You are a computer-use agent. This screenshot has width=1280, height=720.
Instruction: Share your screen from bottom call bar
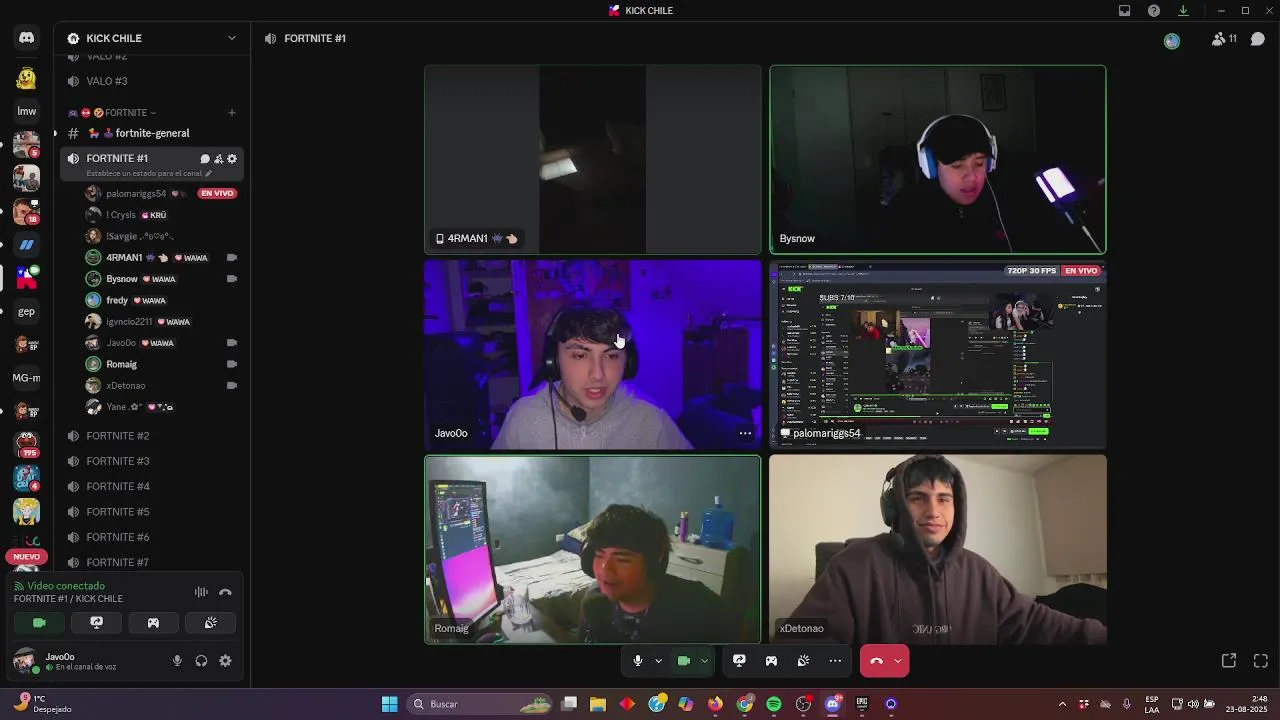tap(739, 661)
